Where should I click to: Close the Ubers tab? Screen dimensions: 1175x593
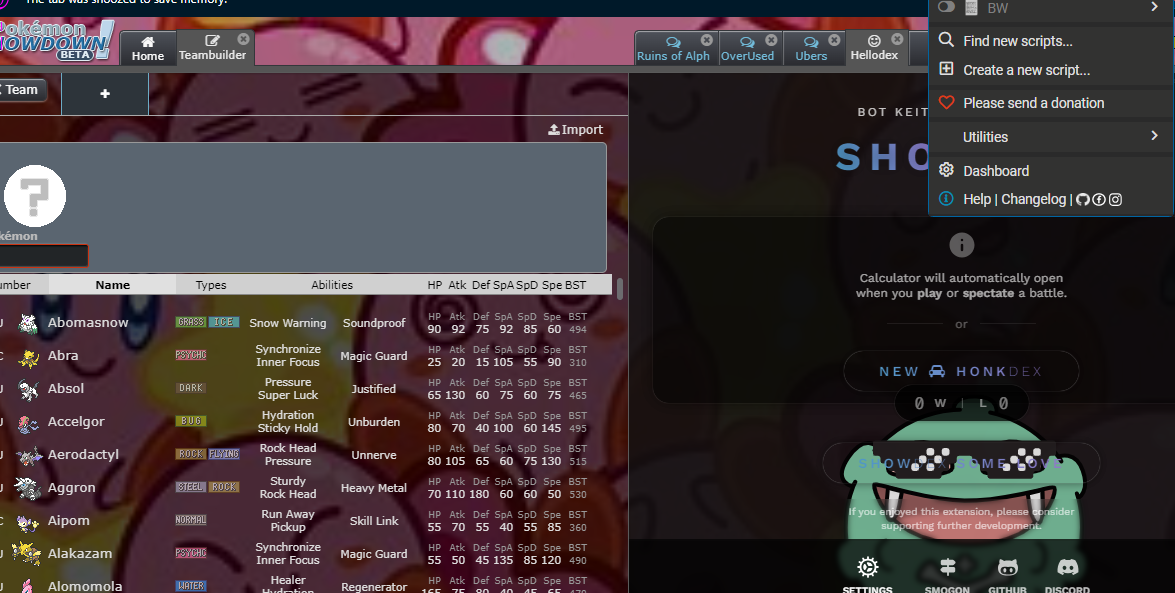tap(834, 40)
